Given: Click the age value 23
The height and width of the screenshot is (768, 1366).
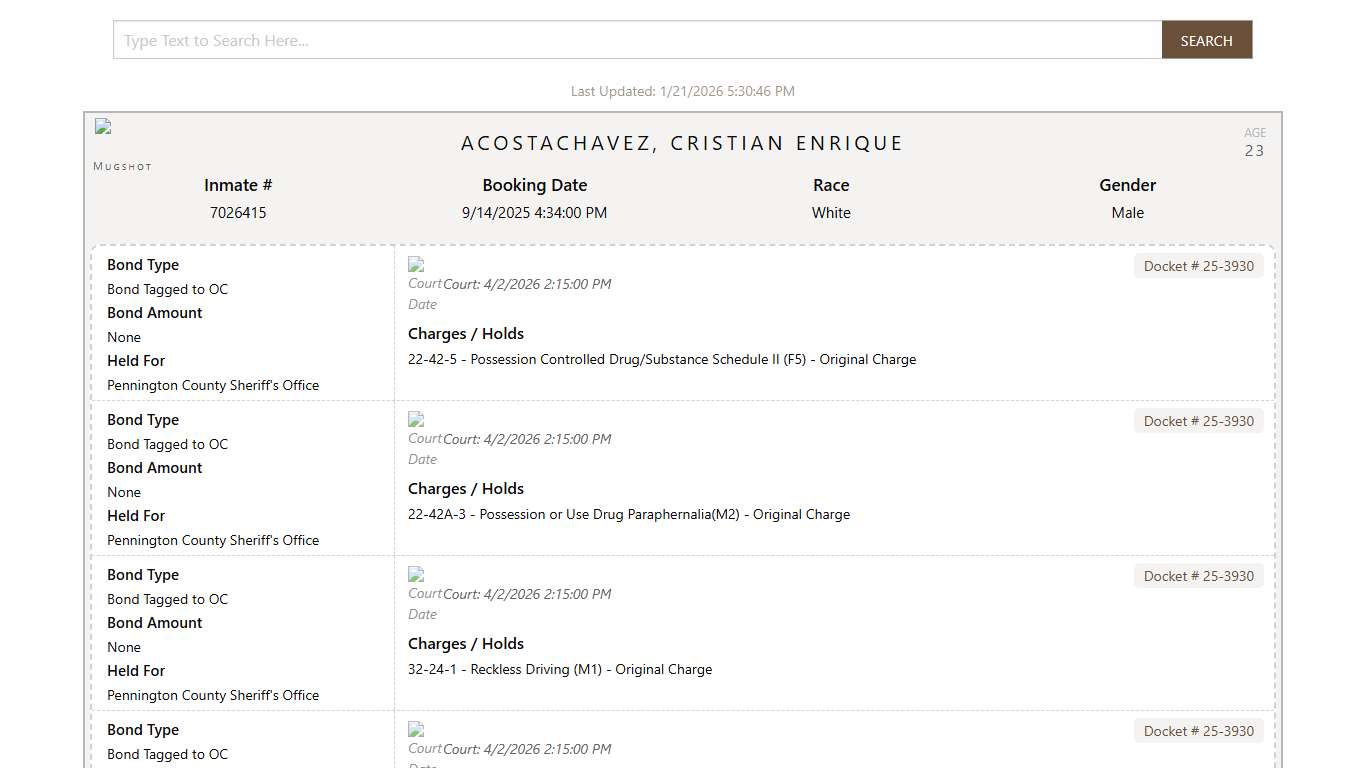Looking at the screenshot, I should 1254,151.
